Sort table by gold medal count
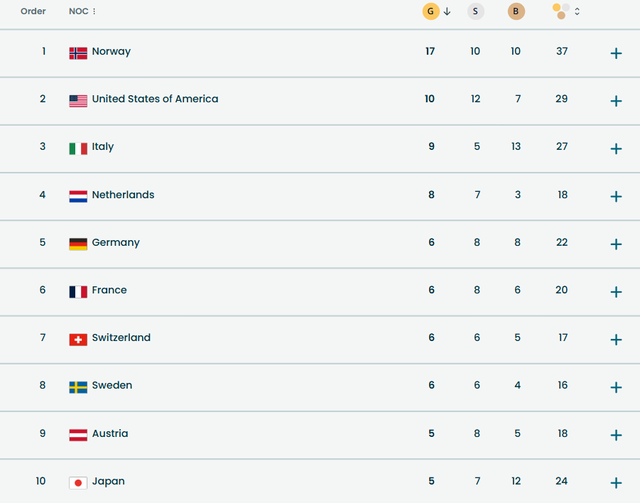The width and height of the screenshot is (640, 503). (431, 12)
